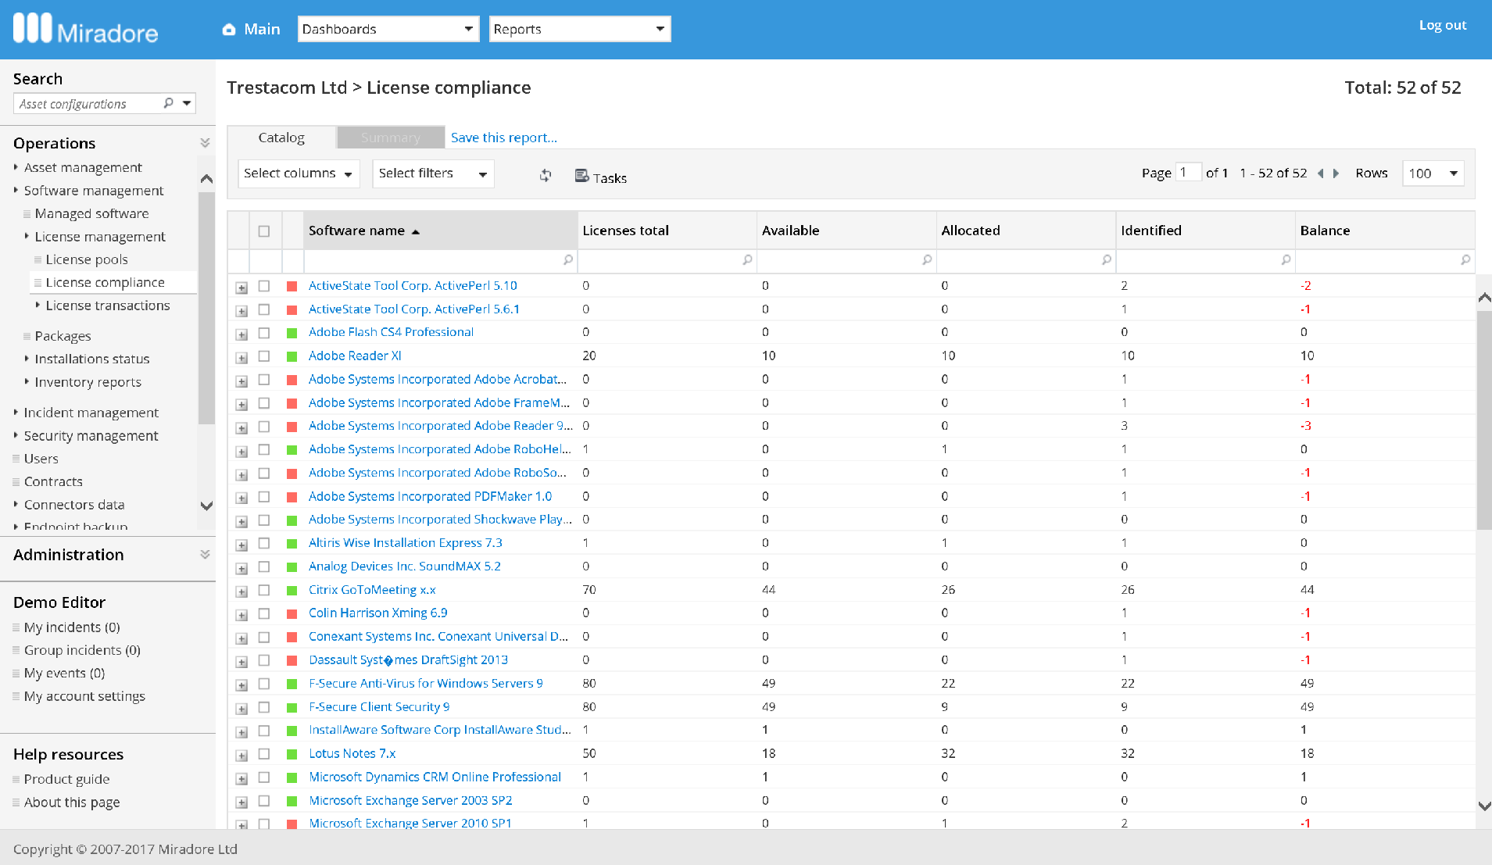This screenshot has width=1492, height=865.
Task: Click the sidebar scroll up arrow
Action: [207, 179]
